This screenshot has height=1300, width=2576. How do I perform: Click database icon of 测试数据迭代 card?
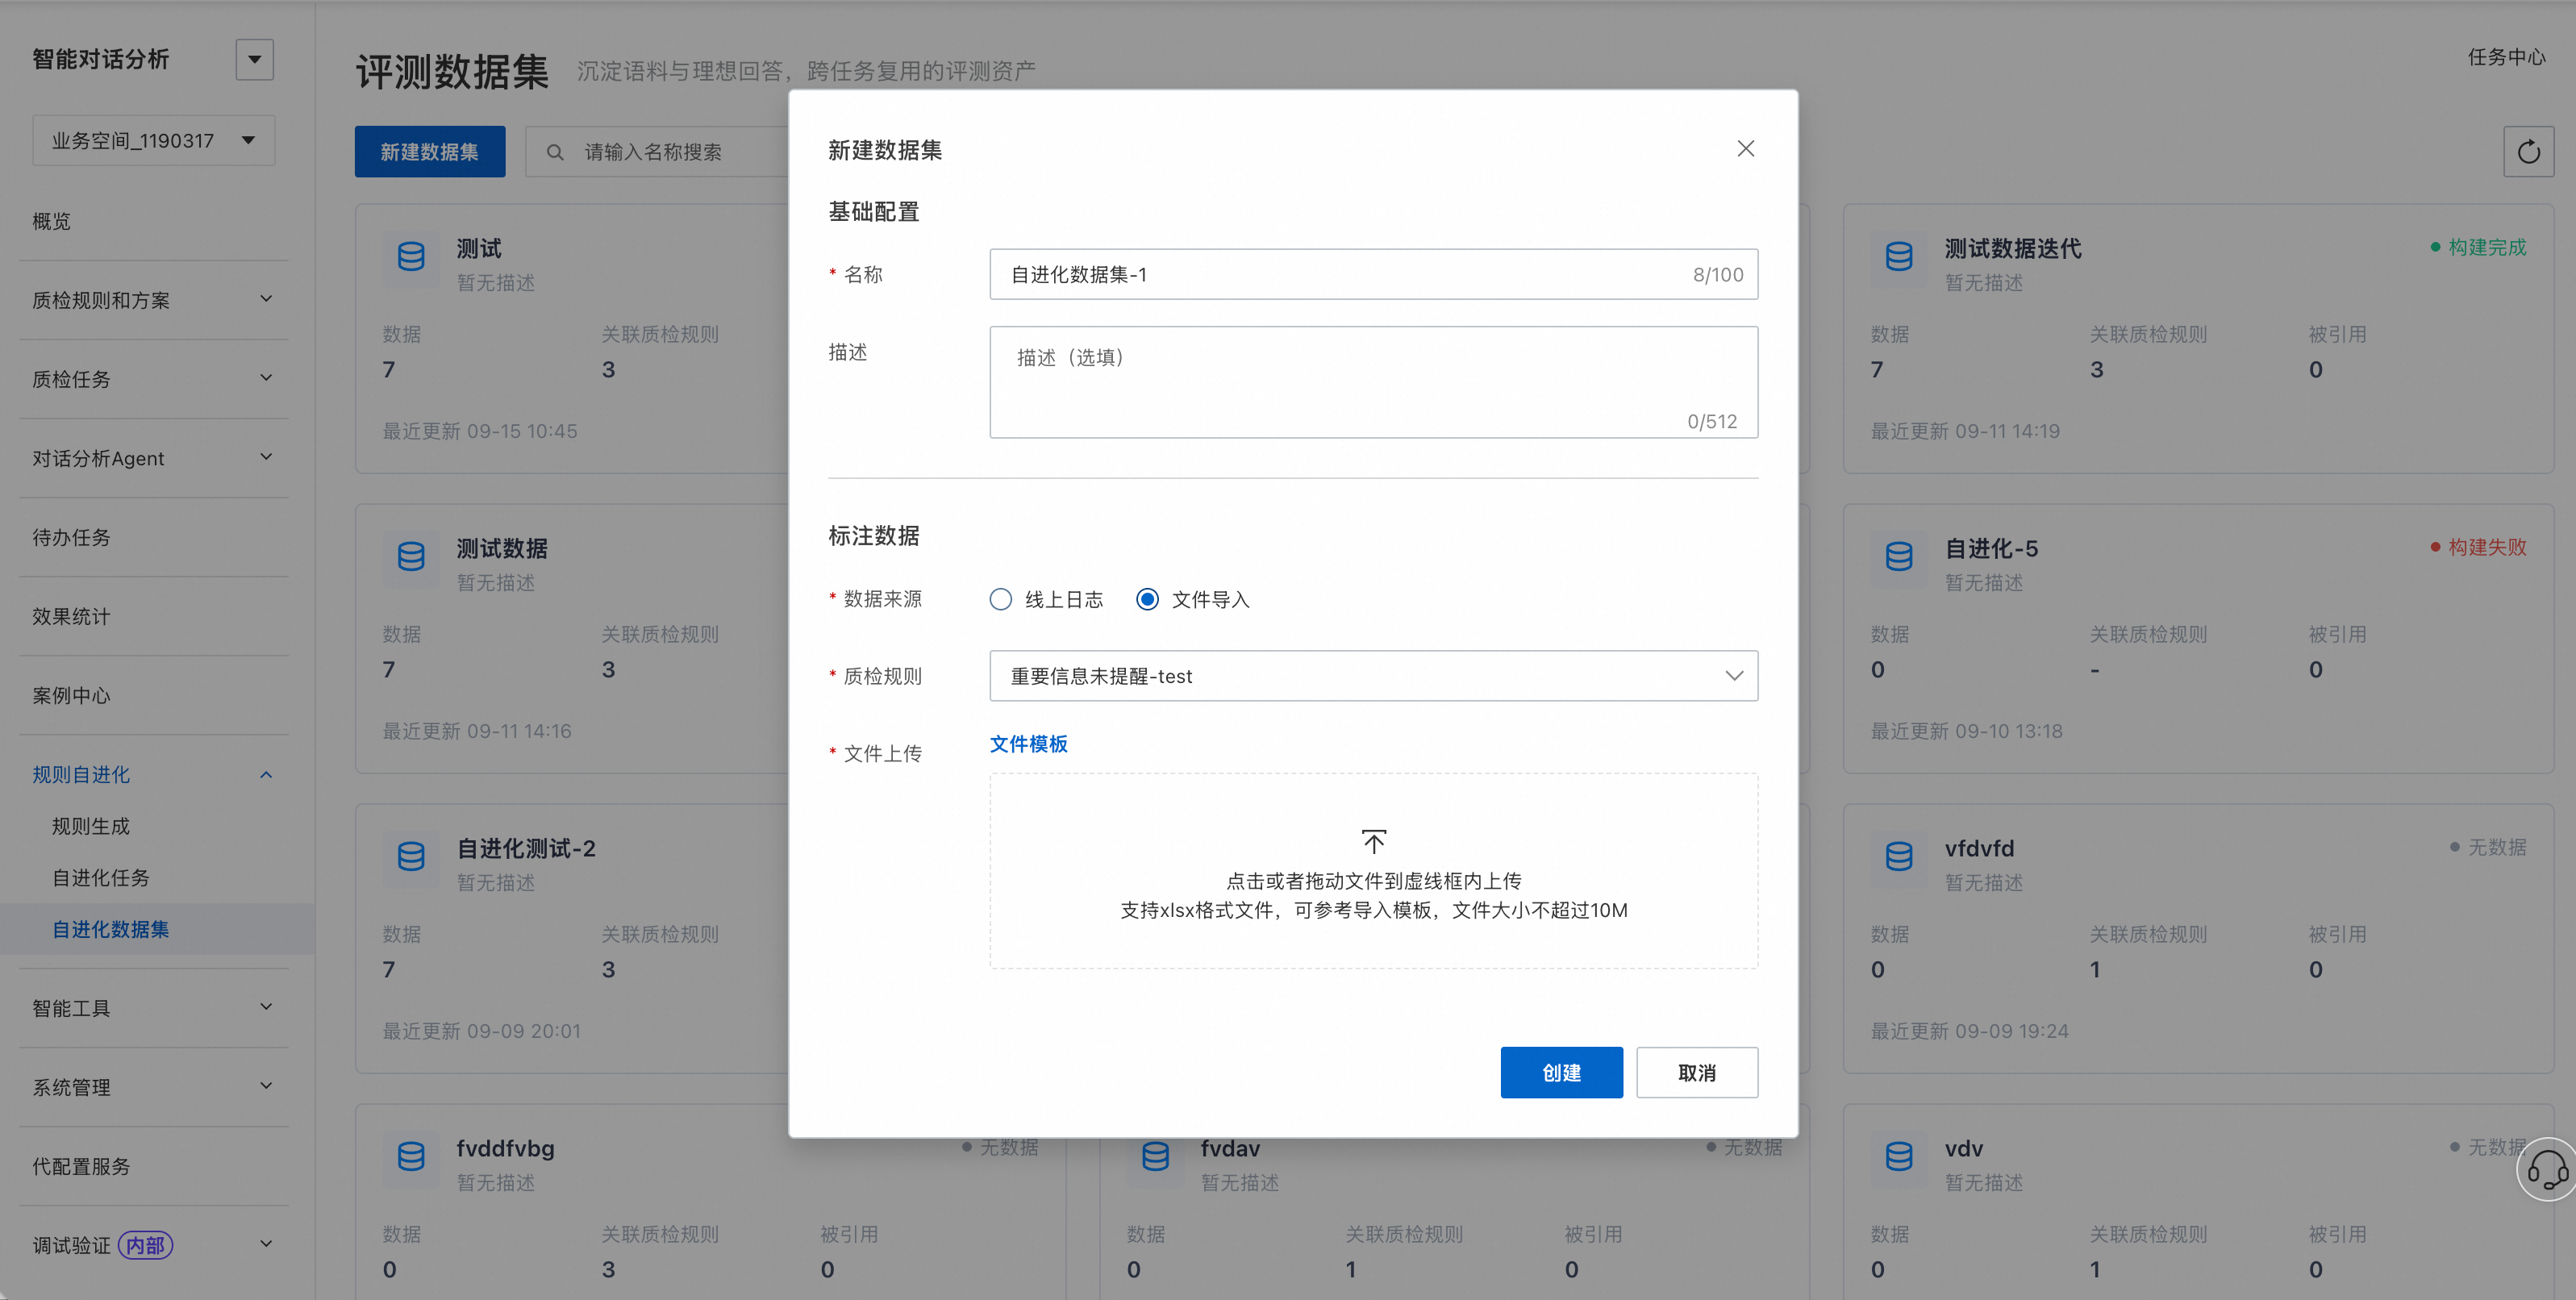tap(1898, 257)
